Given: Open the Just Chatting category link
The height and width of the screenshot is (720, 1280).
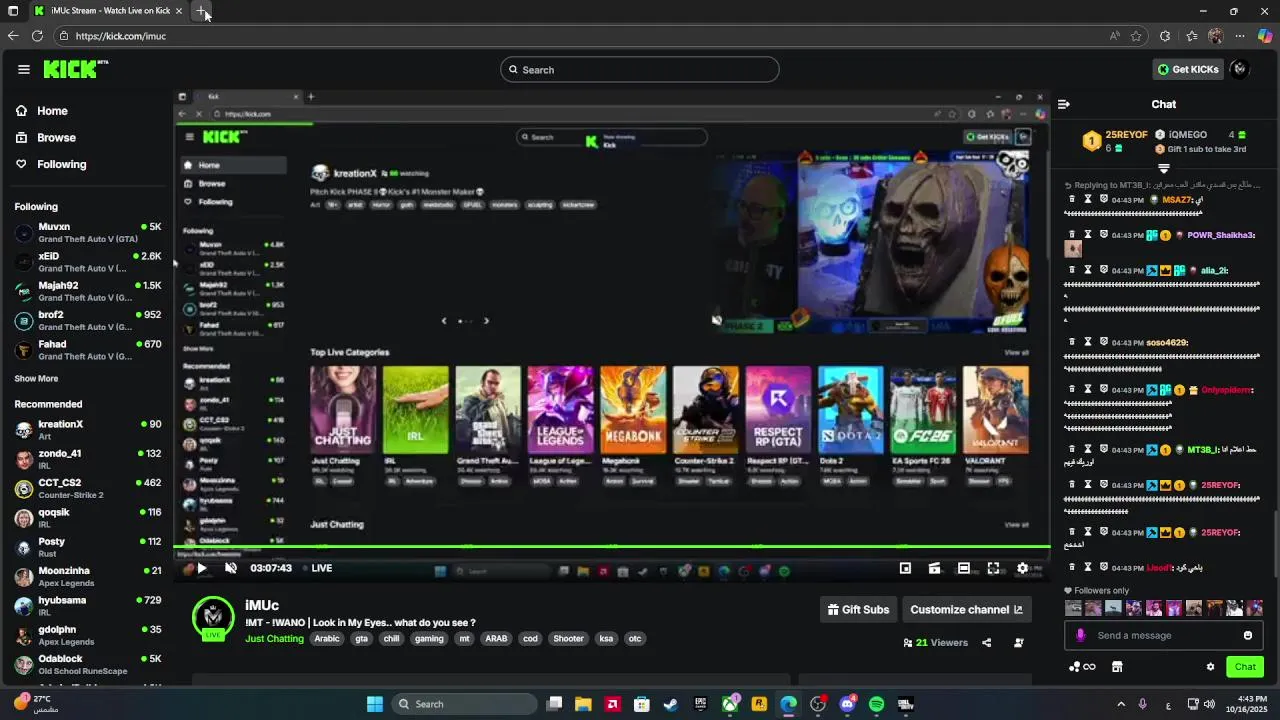Looking at the screenshot, I should [274, 639].
